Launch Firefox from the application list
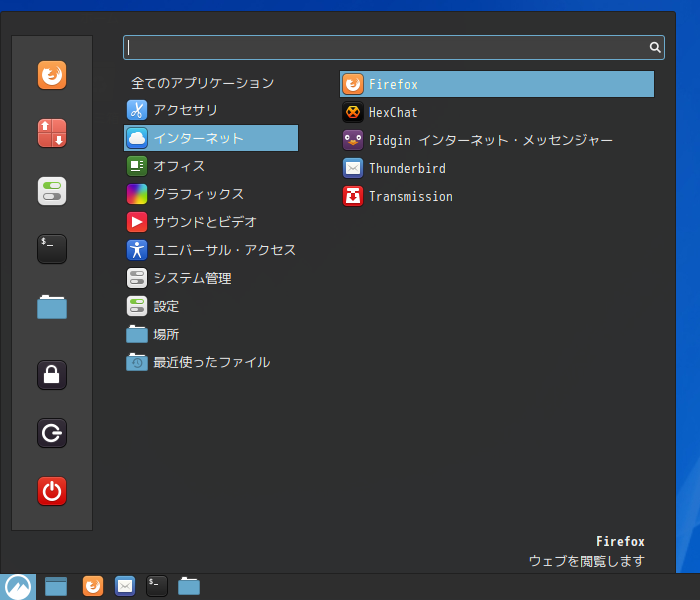The height and width of the screenshot is (600, 700). (x=497, y=84)
